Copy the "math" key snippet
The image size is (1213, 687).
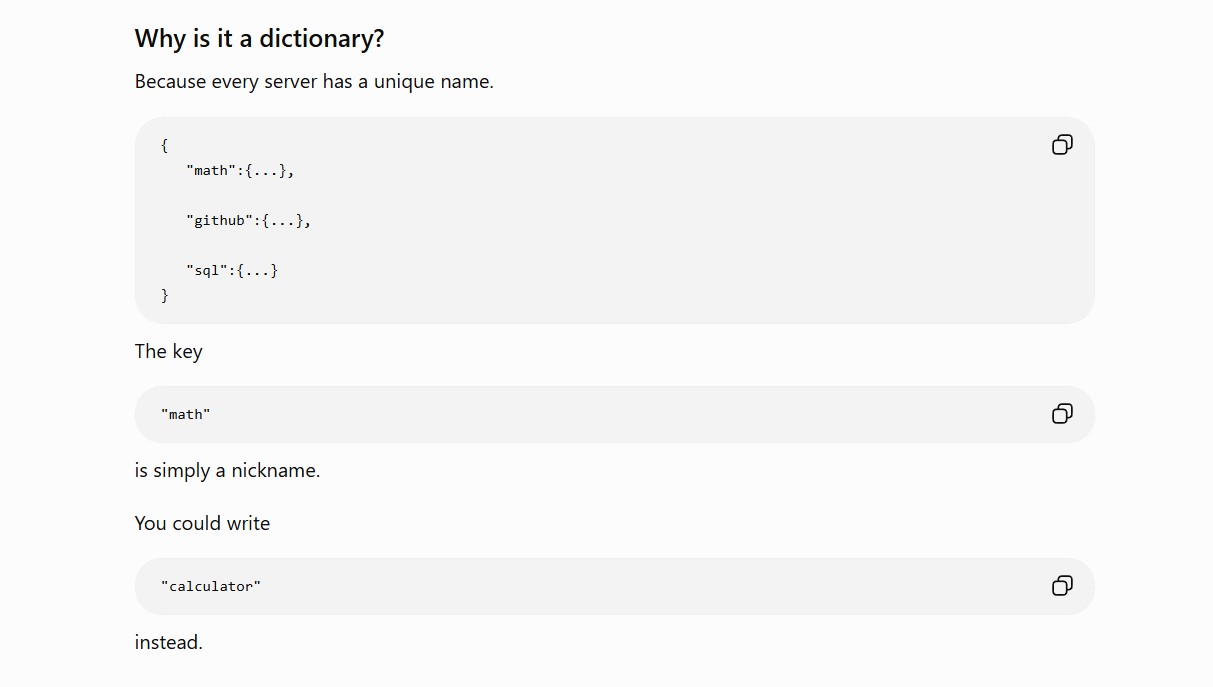click(x=1062, y=414)
